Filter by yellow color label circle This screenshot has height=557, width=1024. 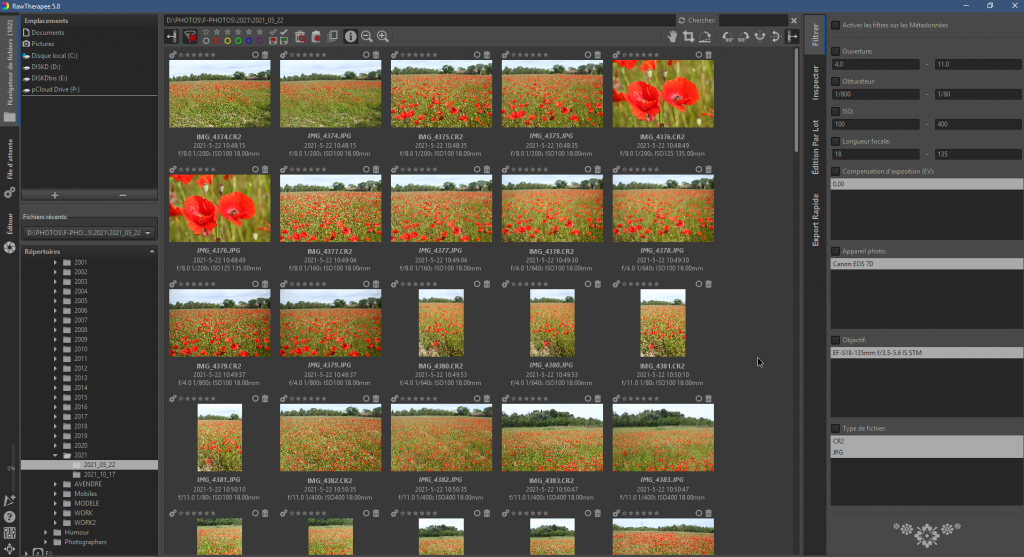[x=227, y=40]
